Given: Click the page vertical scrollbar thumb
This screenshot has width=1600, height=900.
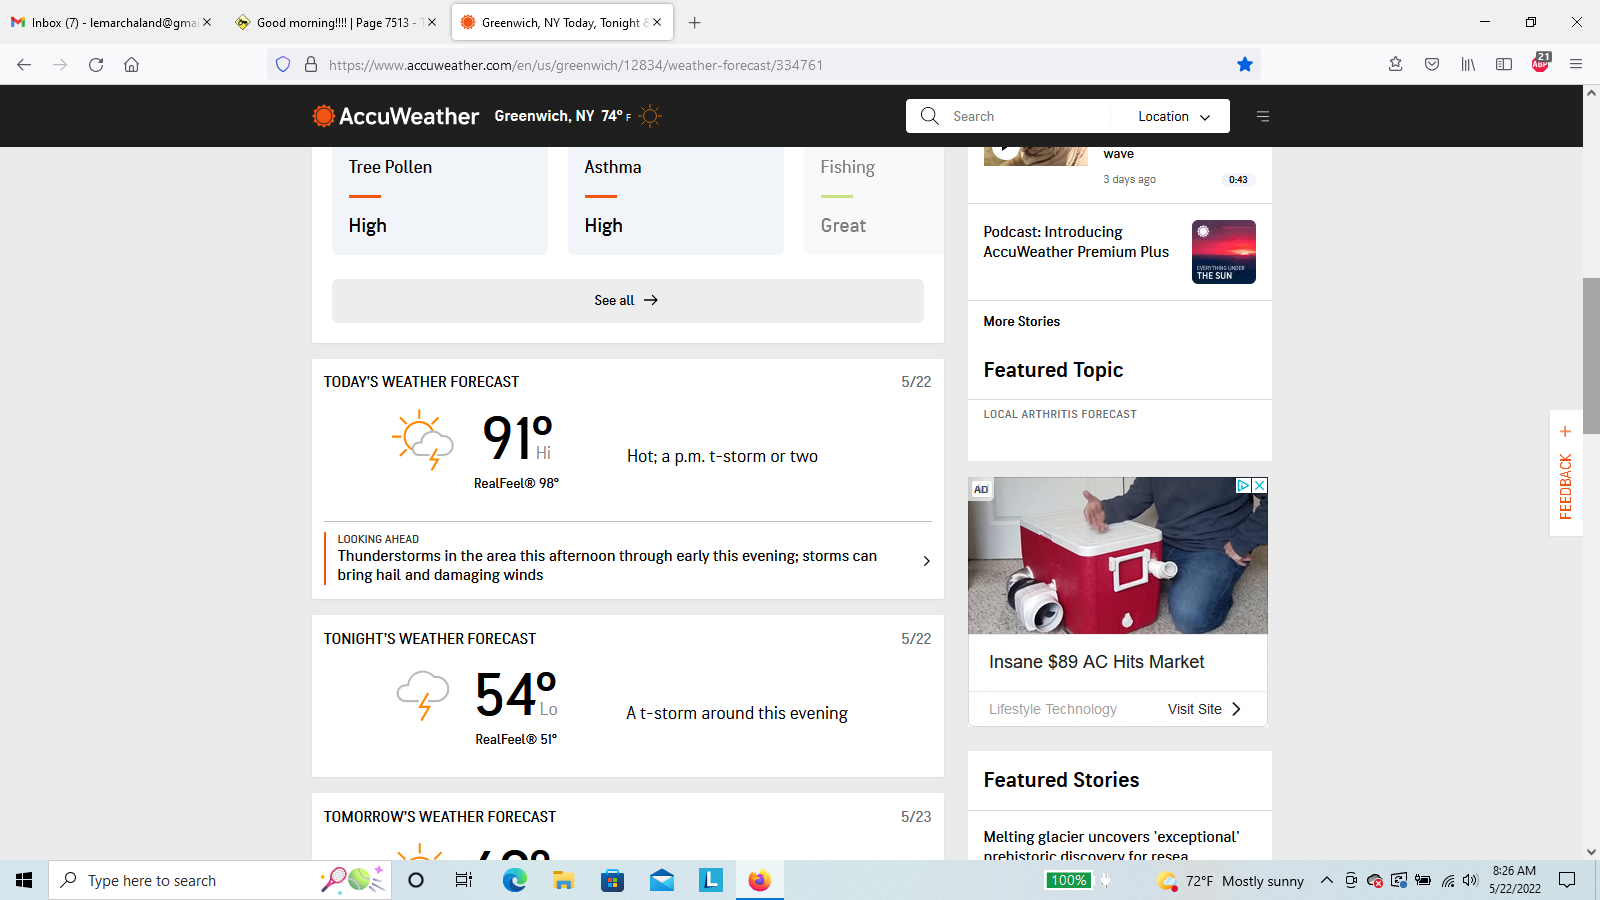Looking at the screenshot, I should [x=1591, y=355].
